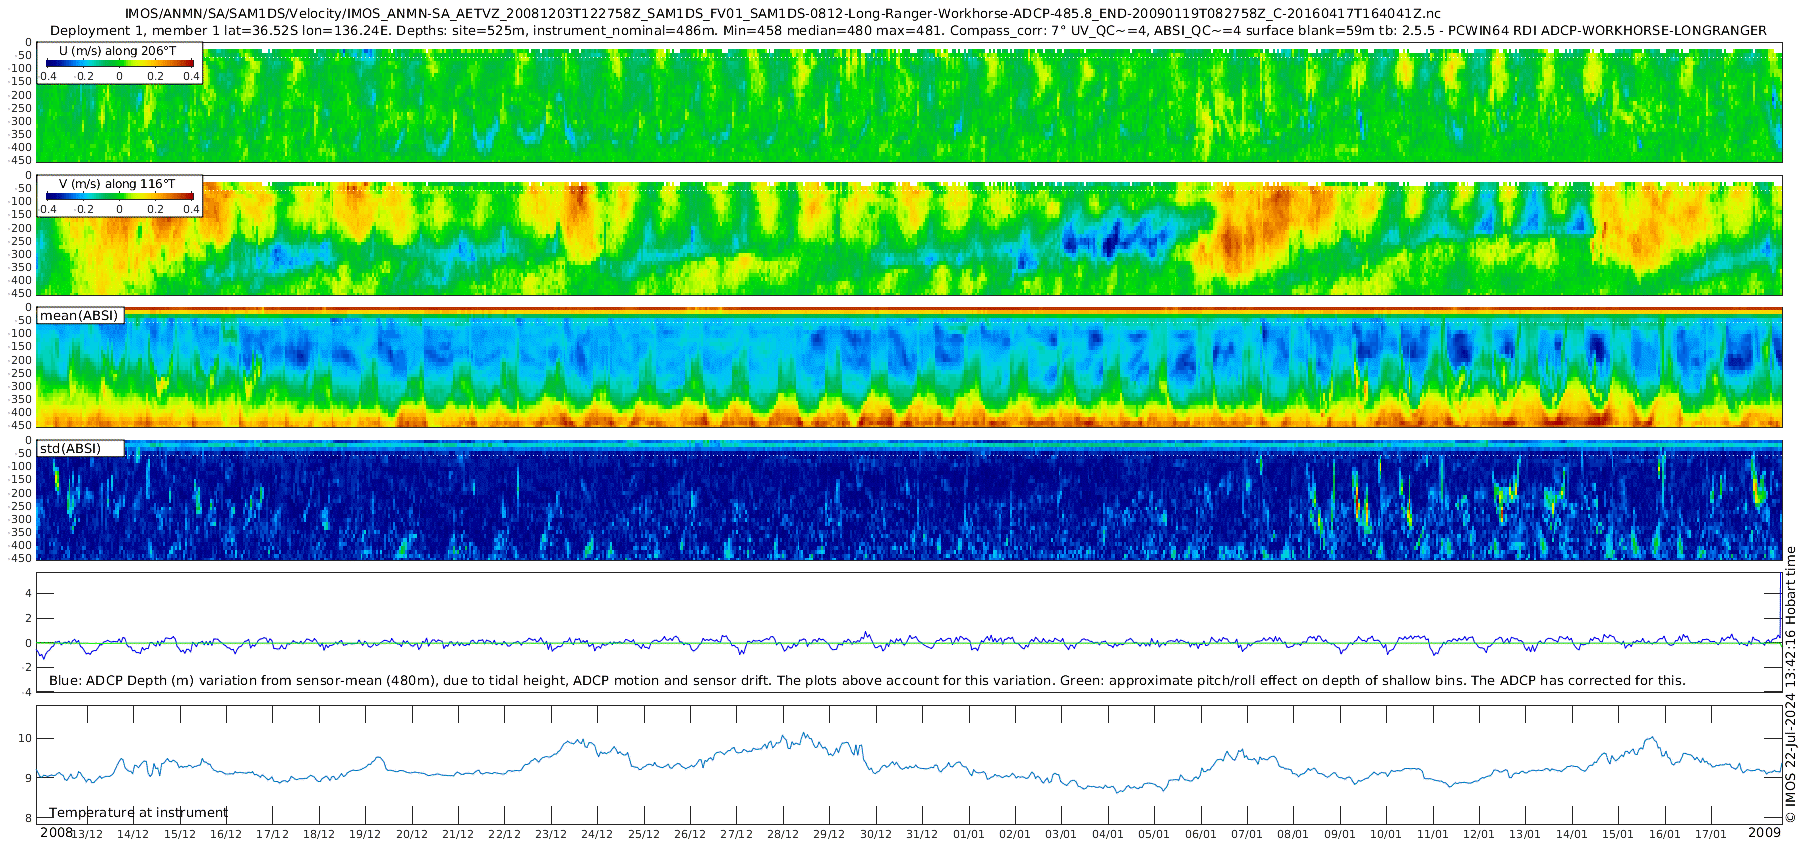Click the '26/12' date tick label
This screenshot has width=1800, height=850.
pos(690,835)
